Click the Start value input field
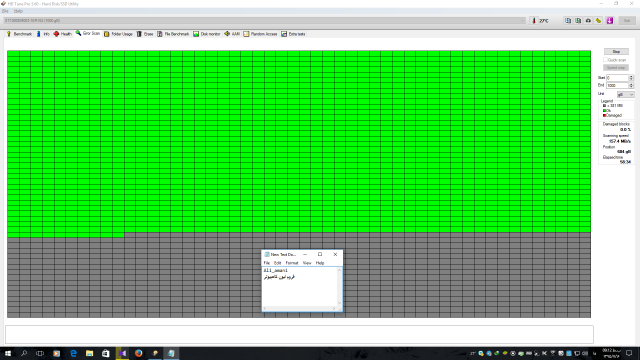Viewport: 640px width, 360px height. click(617, 78)
